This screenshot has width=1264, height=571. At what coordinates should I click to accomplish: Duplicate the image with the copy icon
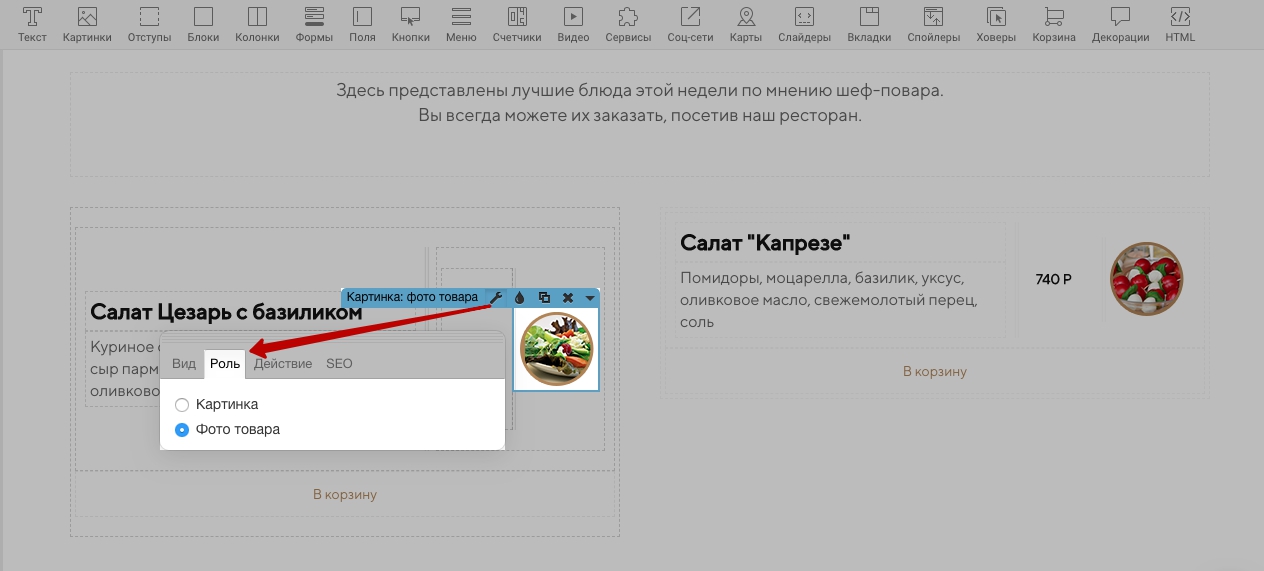[544, 298]
